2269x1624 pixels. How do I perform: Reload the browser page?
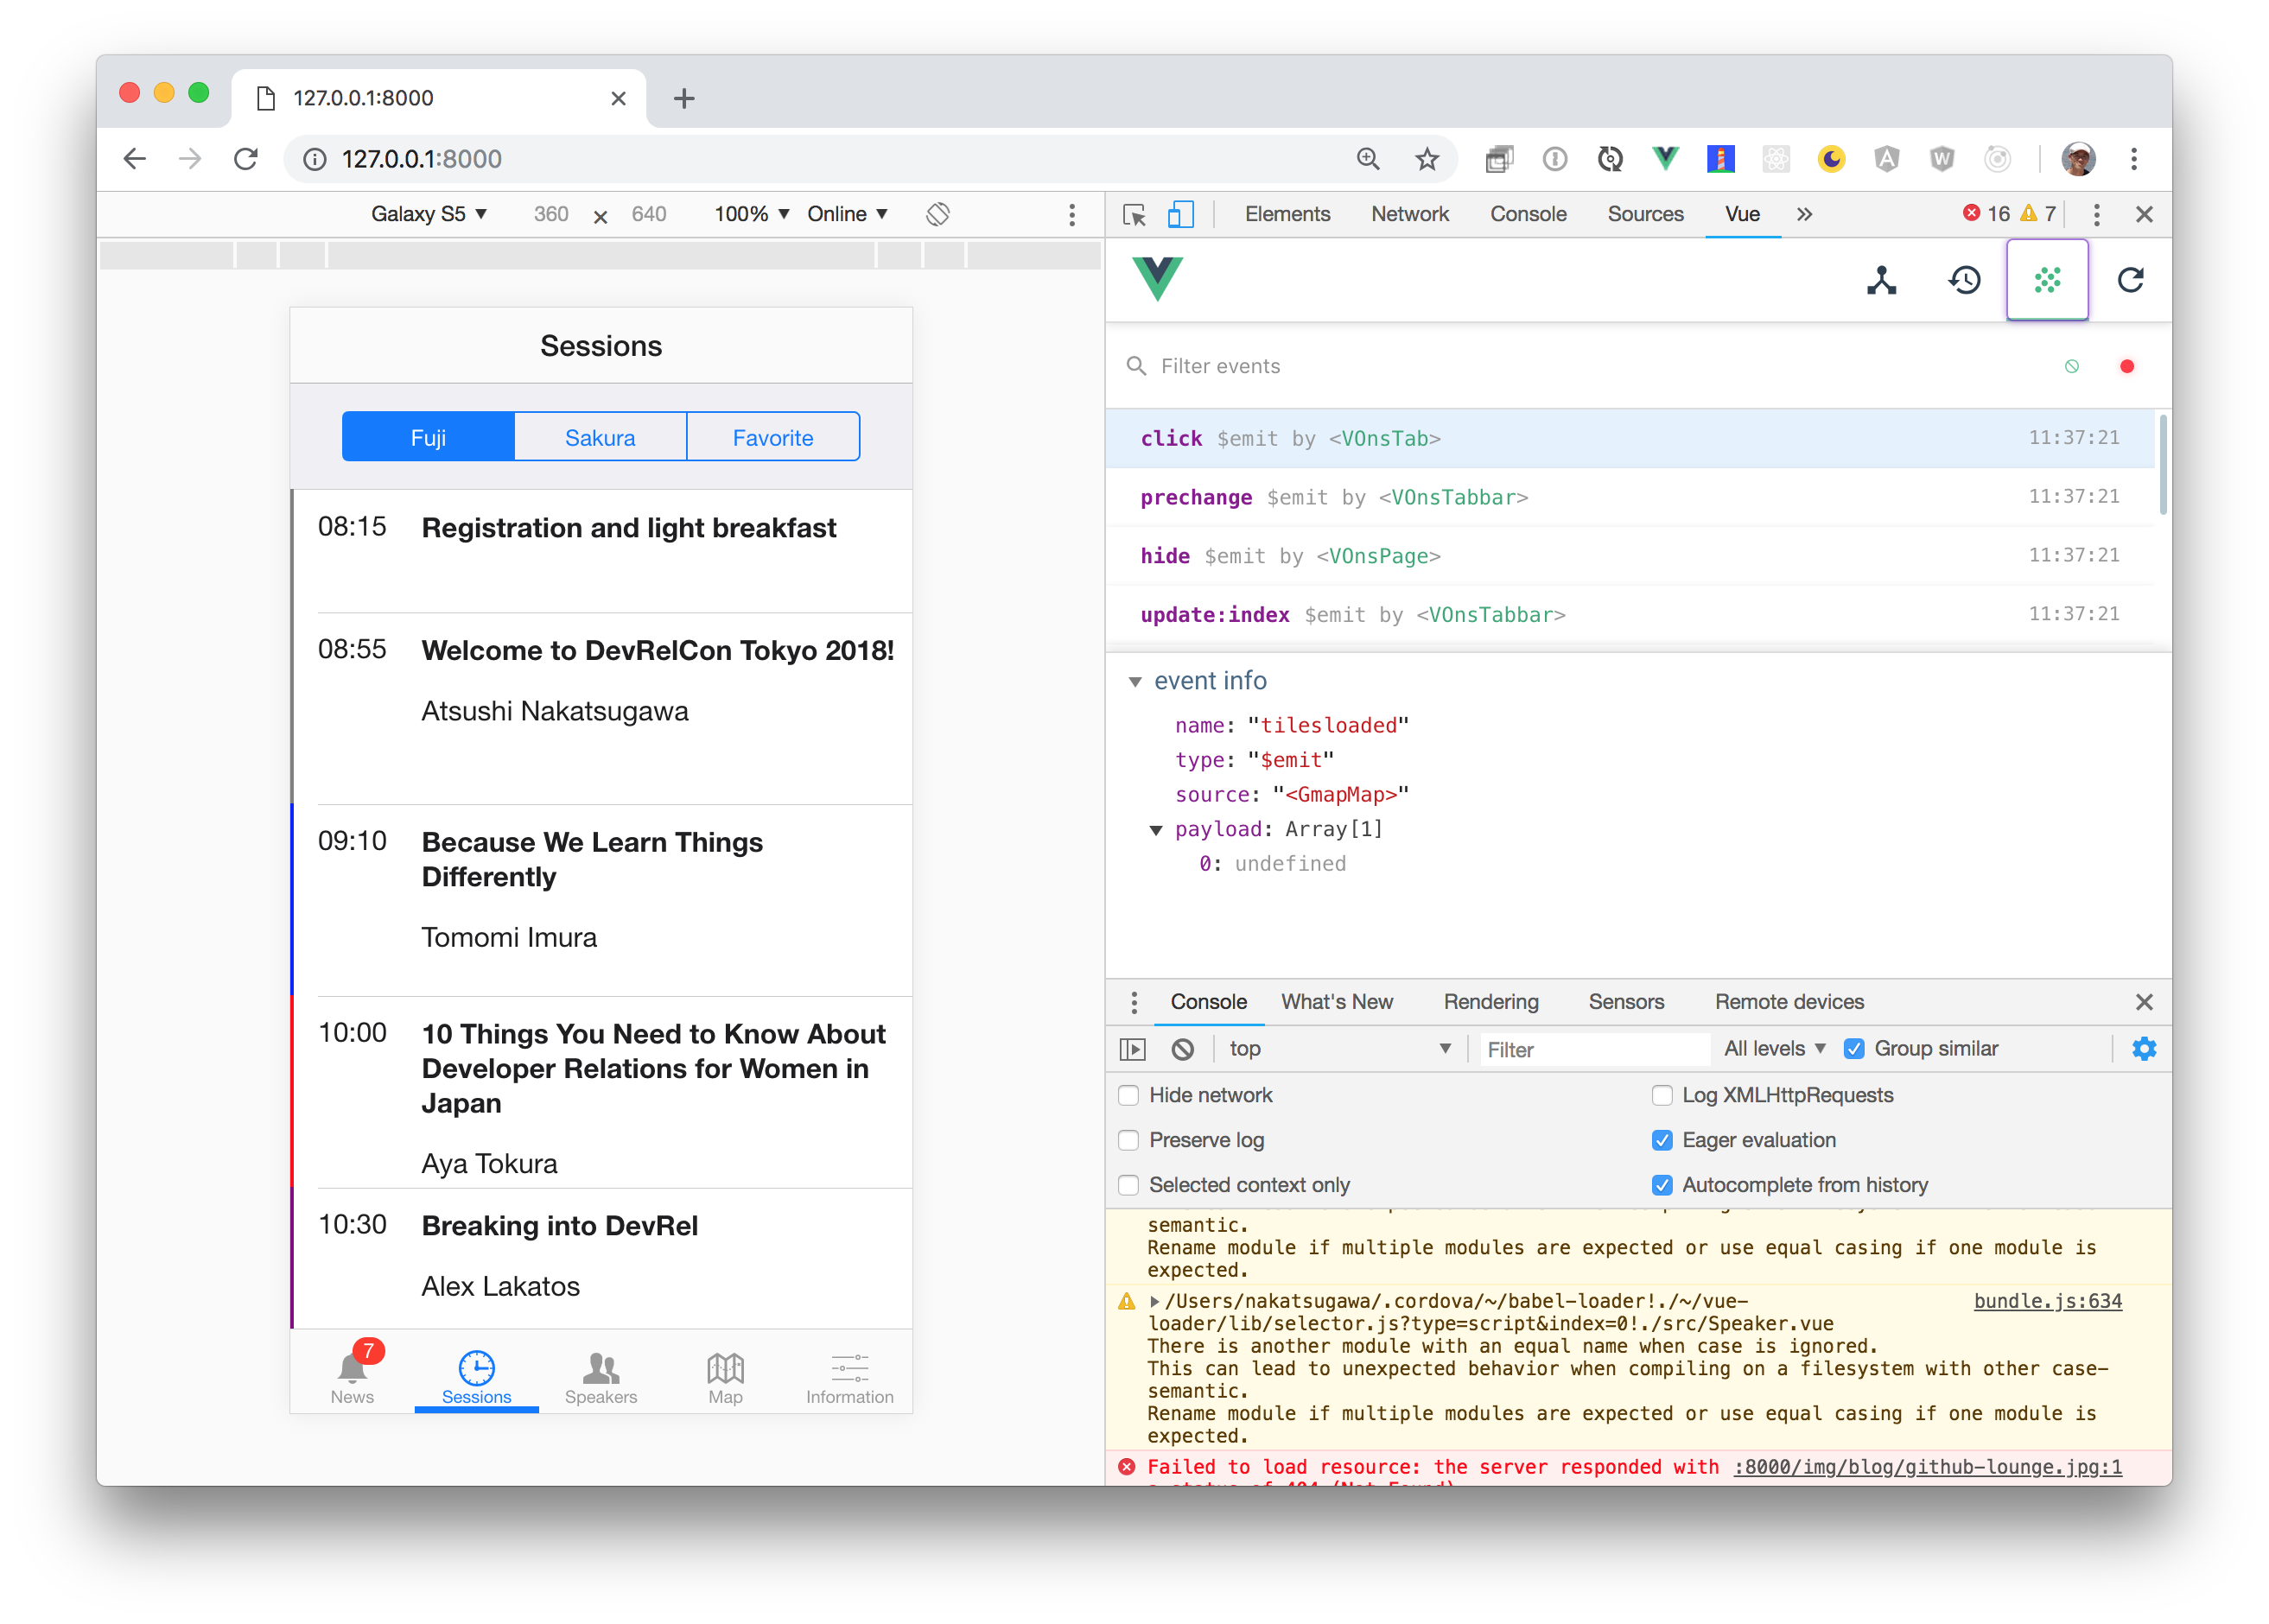[246, 159]
